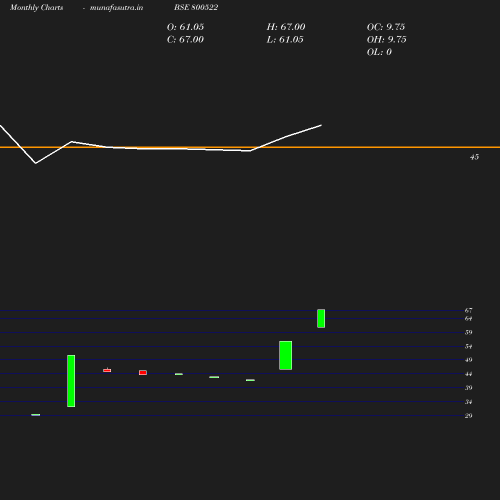Click the 29 price axis label
The width and height of the screenshot is (500, 500).
(x=468, y=416)
